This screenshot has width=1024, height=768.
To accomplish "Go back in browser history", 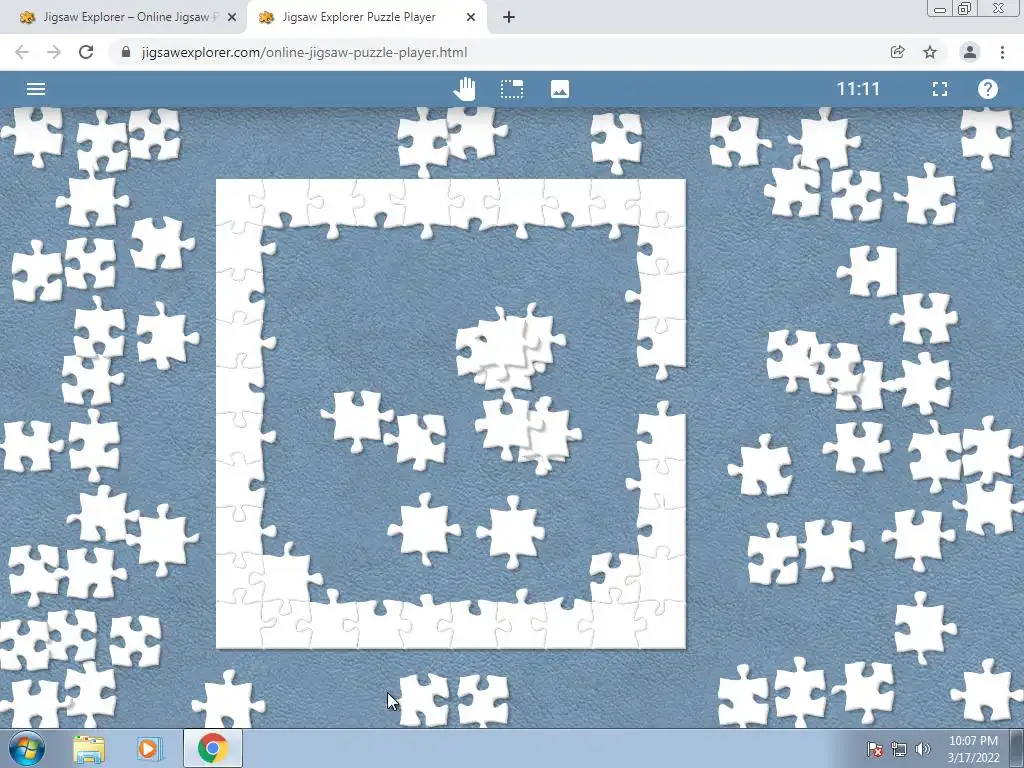I will point(22,52).
